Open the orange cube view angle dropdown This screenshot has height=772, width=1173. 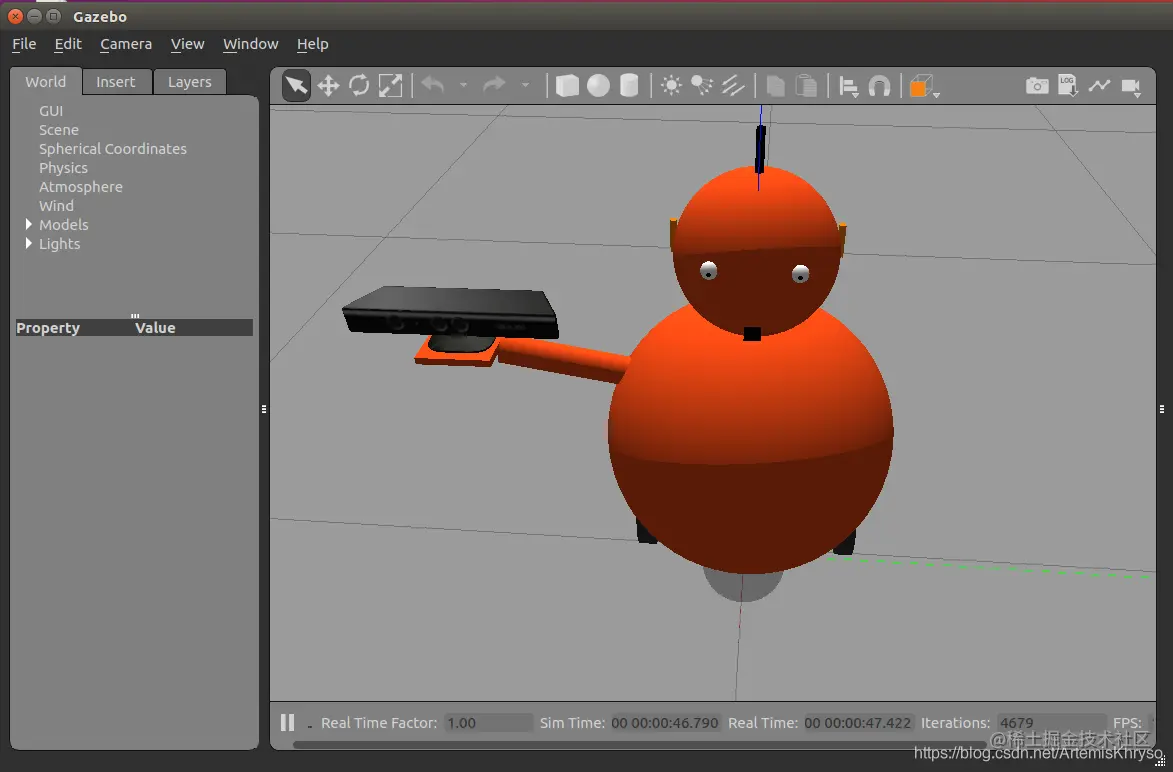point(924,87)
